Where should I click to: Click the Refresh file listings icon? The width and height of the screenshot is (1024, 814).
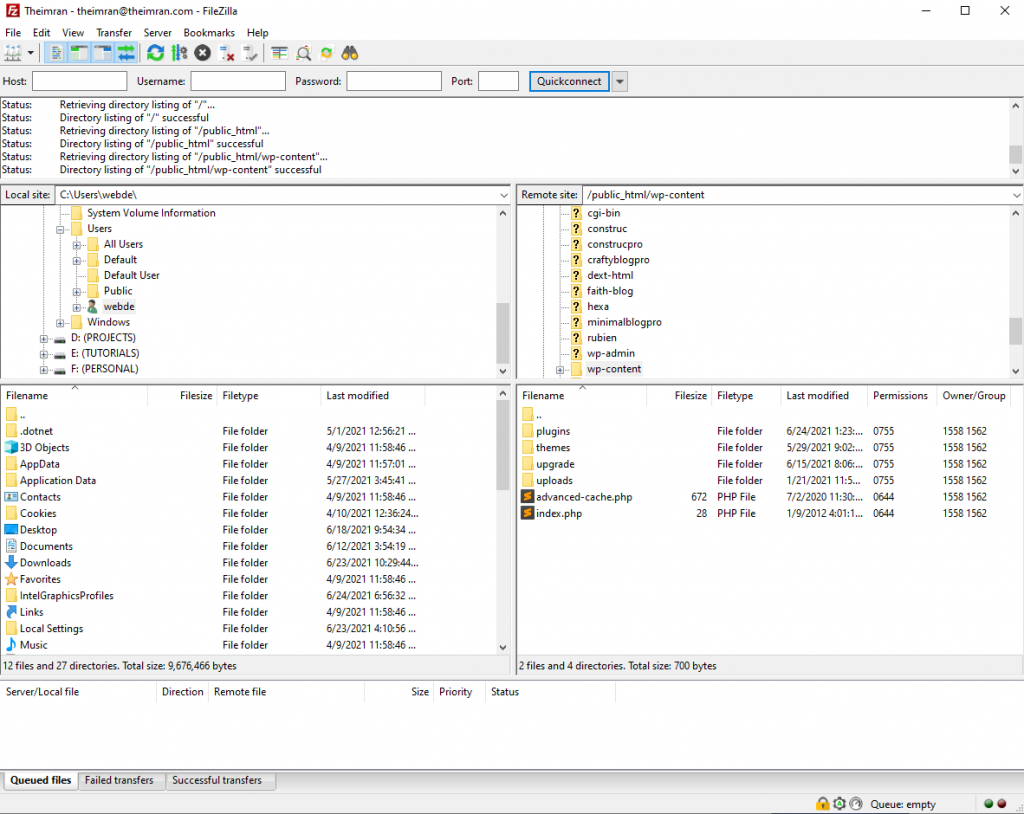155,53
